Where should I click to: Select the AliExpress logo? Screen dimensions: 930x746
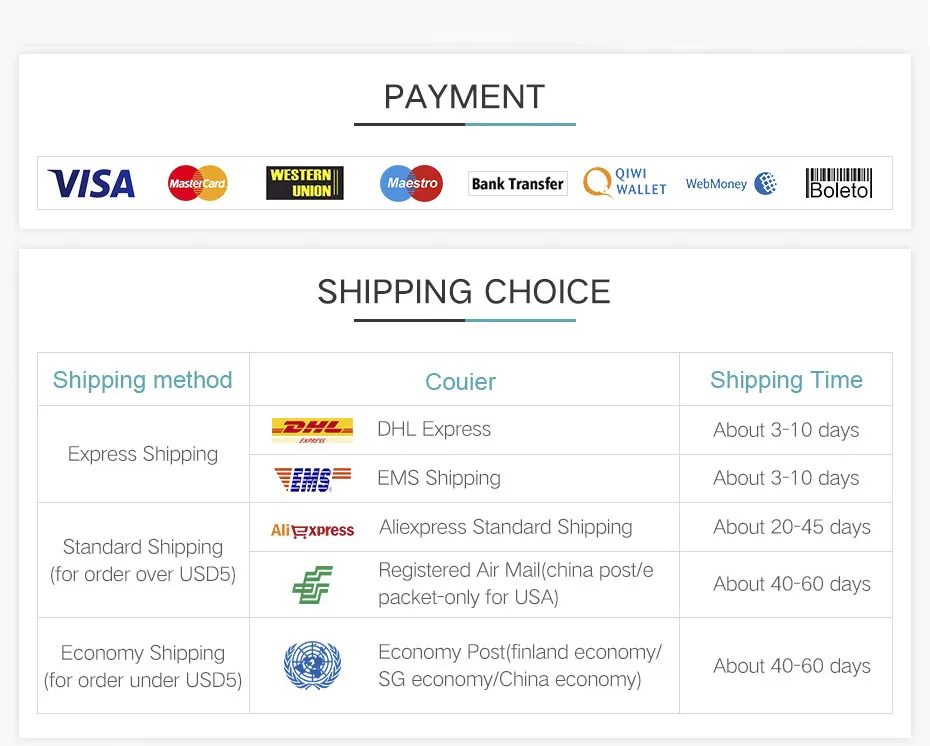coord(312,530)
